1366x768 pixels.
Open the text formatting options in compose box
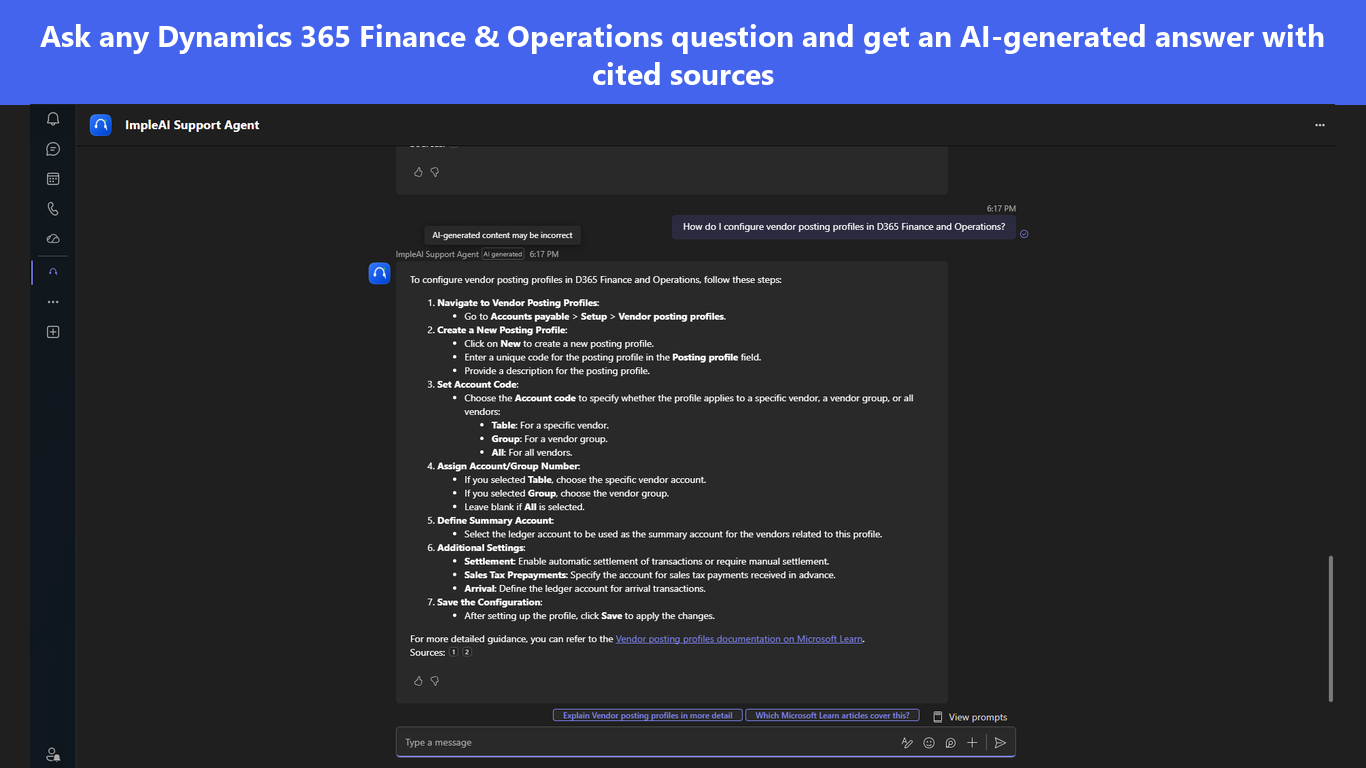(x=907, y=743)
